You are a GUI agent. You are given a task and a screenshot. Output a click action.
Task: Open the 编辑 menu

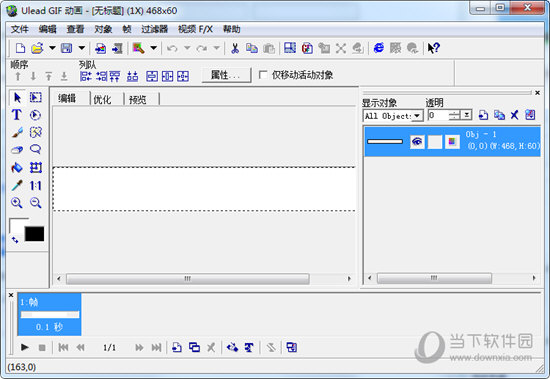48,29
